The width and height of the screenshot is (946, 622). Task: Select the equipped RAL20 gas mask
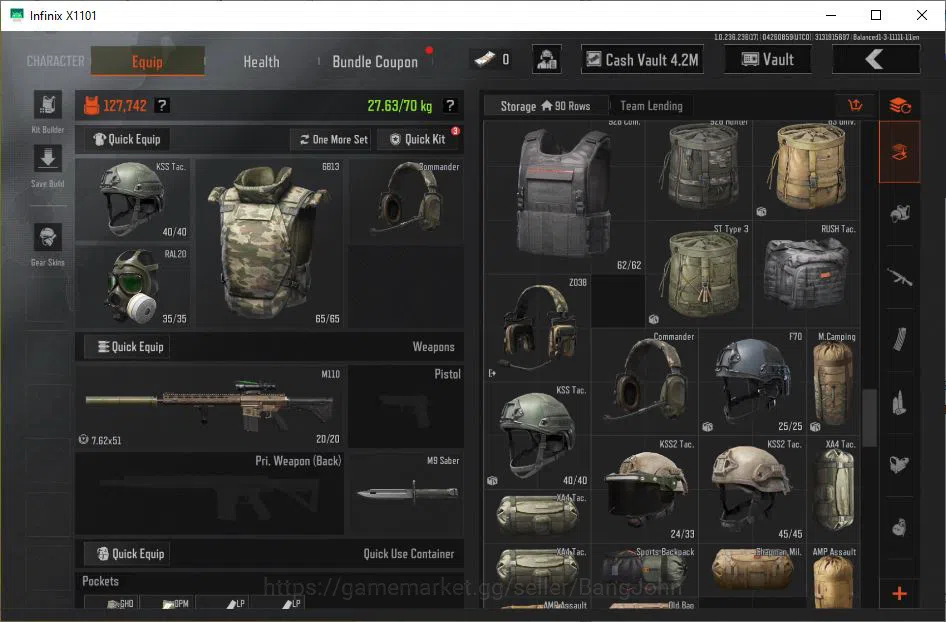tap(133, 287)
